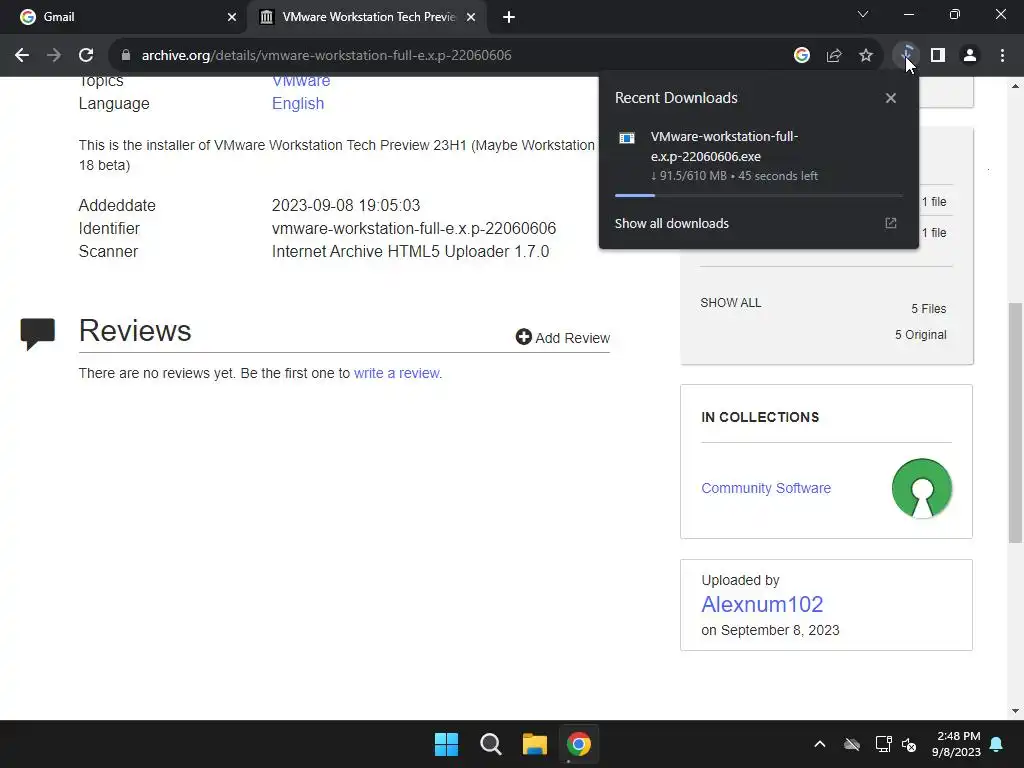Show hidden system tray icons
The image size is (1024, 768).
(820, 744)
